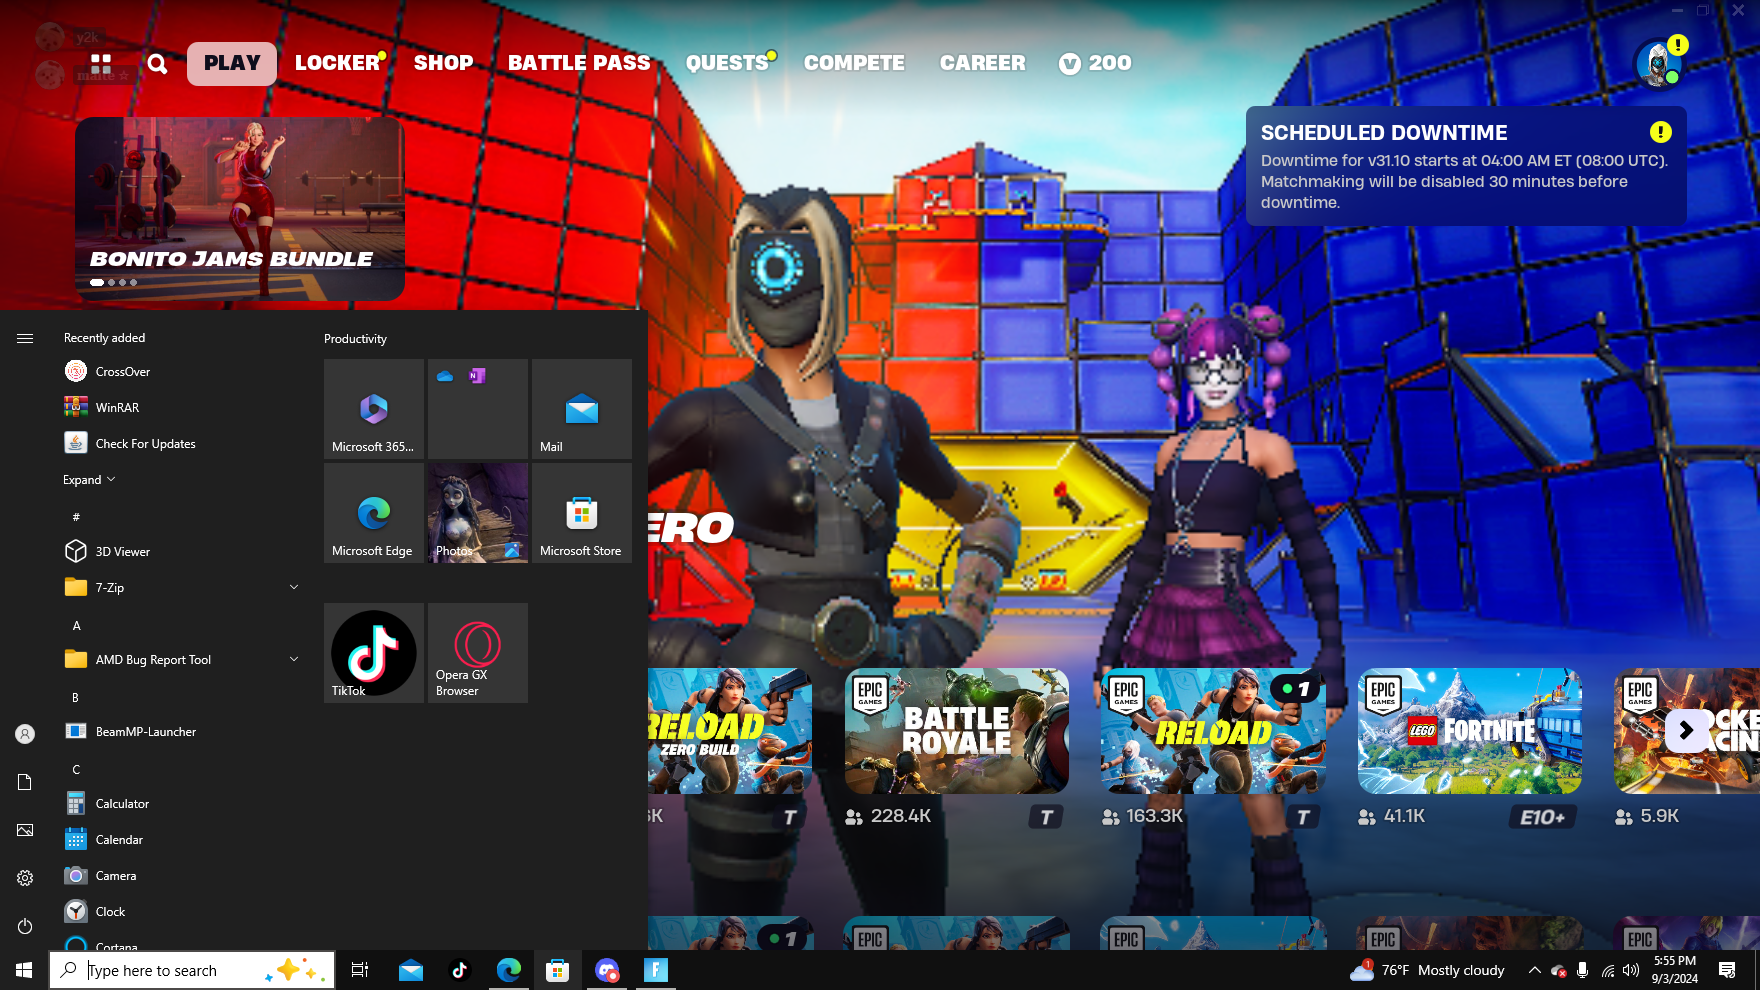Image resolution: width=1760 pixels, height=990 pixels.
Task: Switch to the QUESTS tab
Action: [x=728, y=63]
